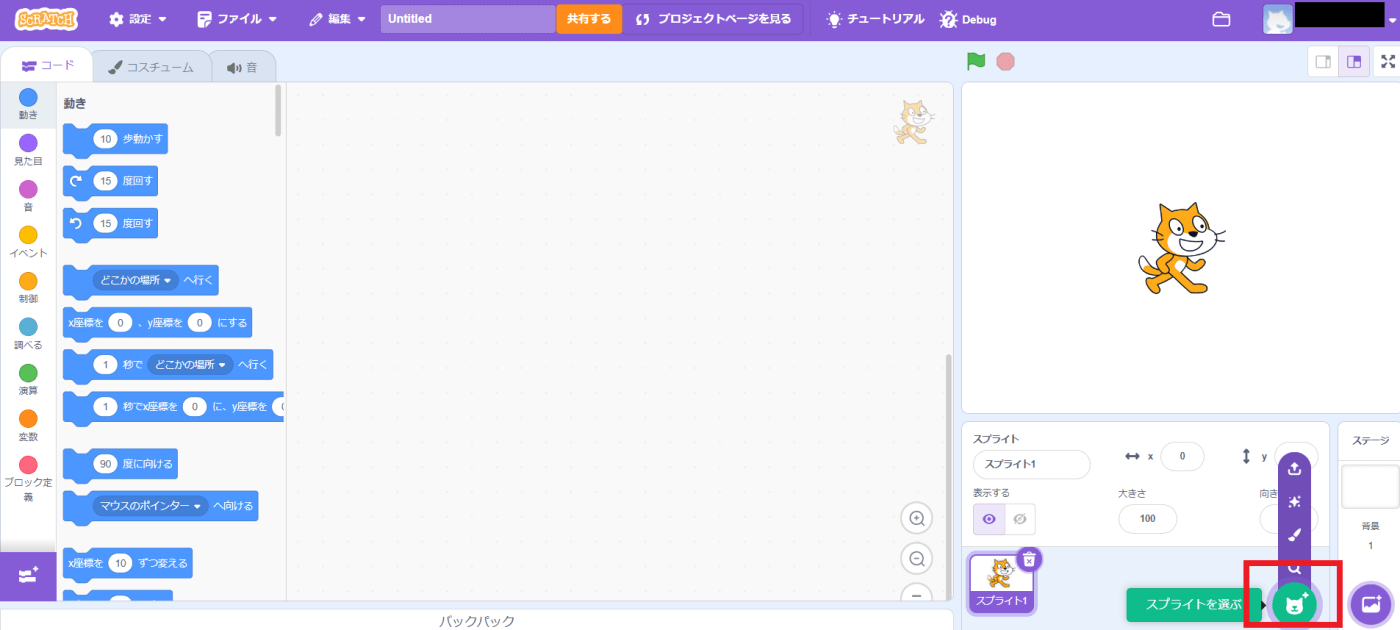Paint a new sprite brush icon
Screen dimensions: 1400x630
(x=1294, y=535)
